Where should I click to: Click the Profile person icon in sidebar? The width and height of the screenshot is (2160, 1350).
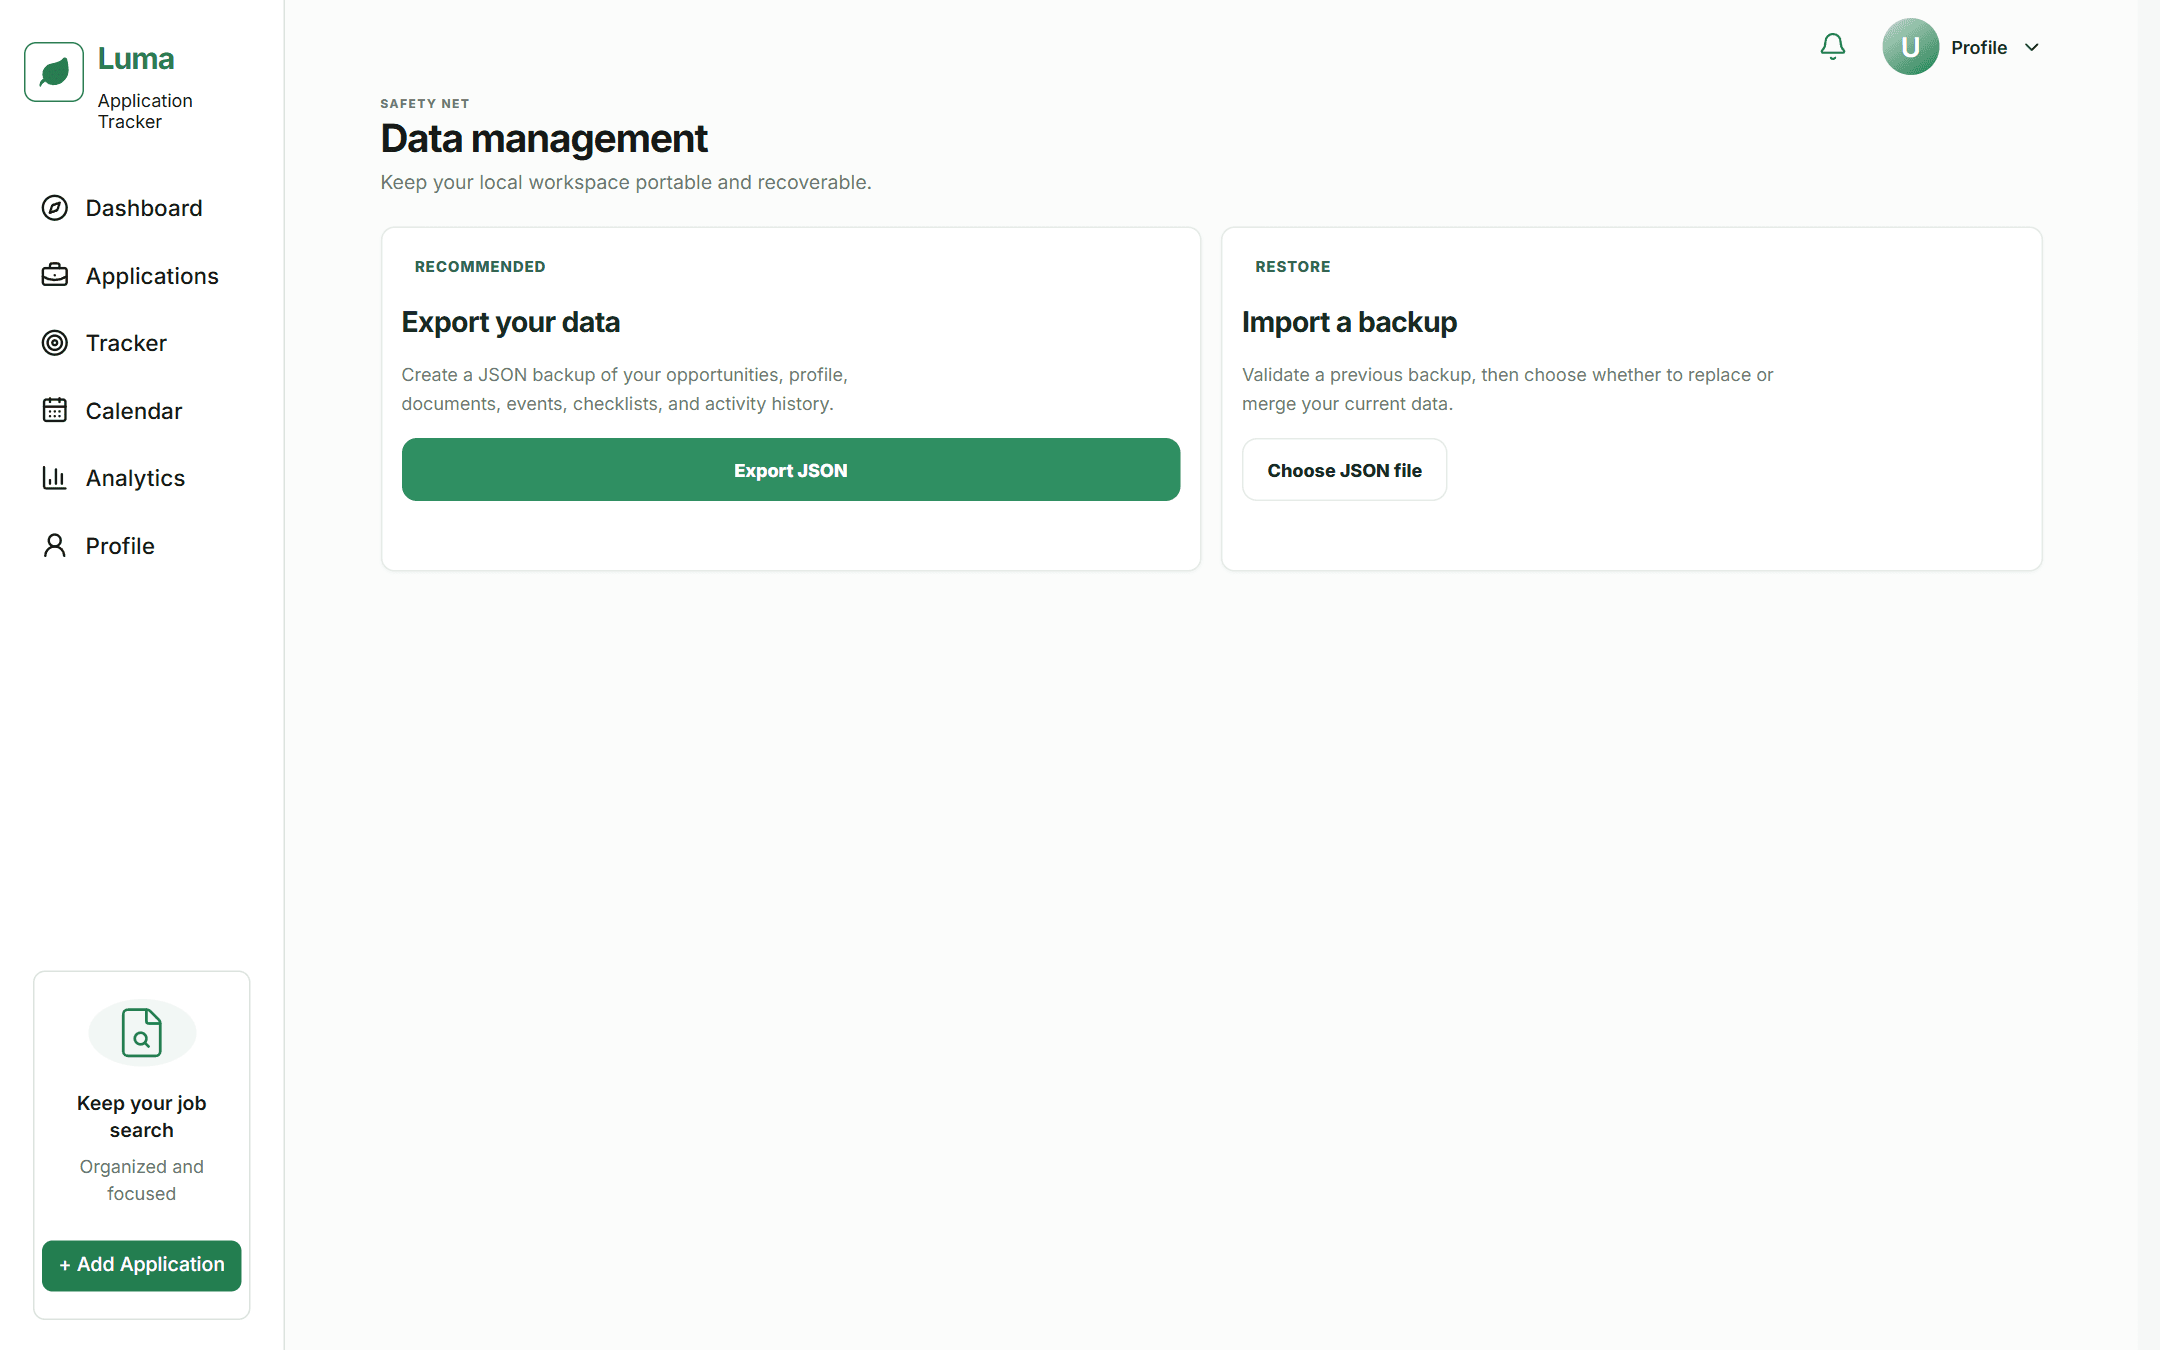point(55,545)
